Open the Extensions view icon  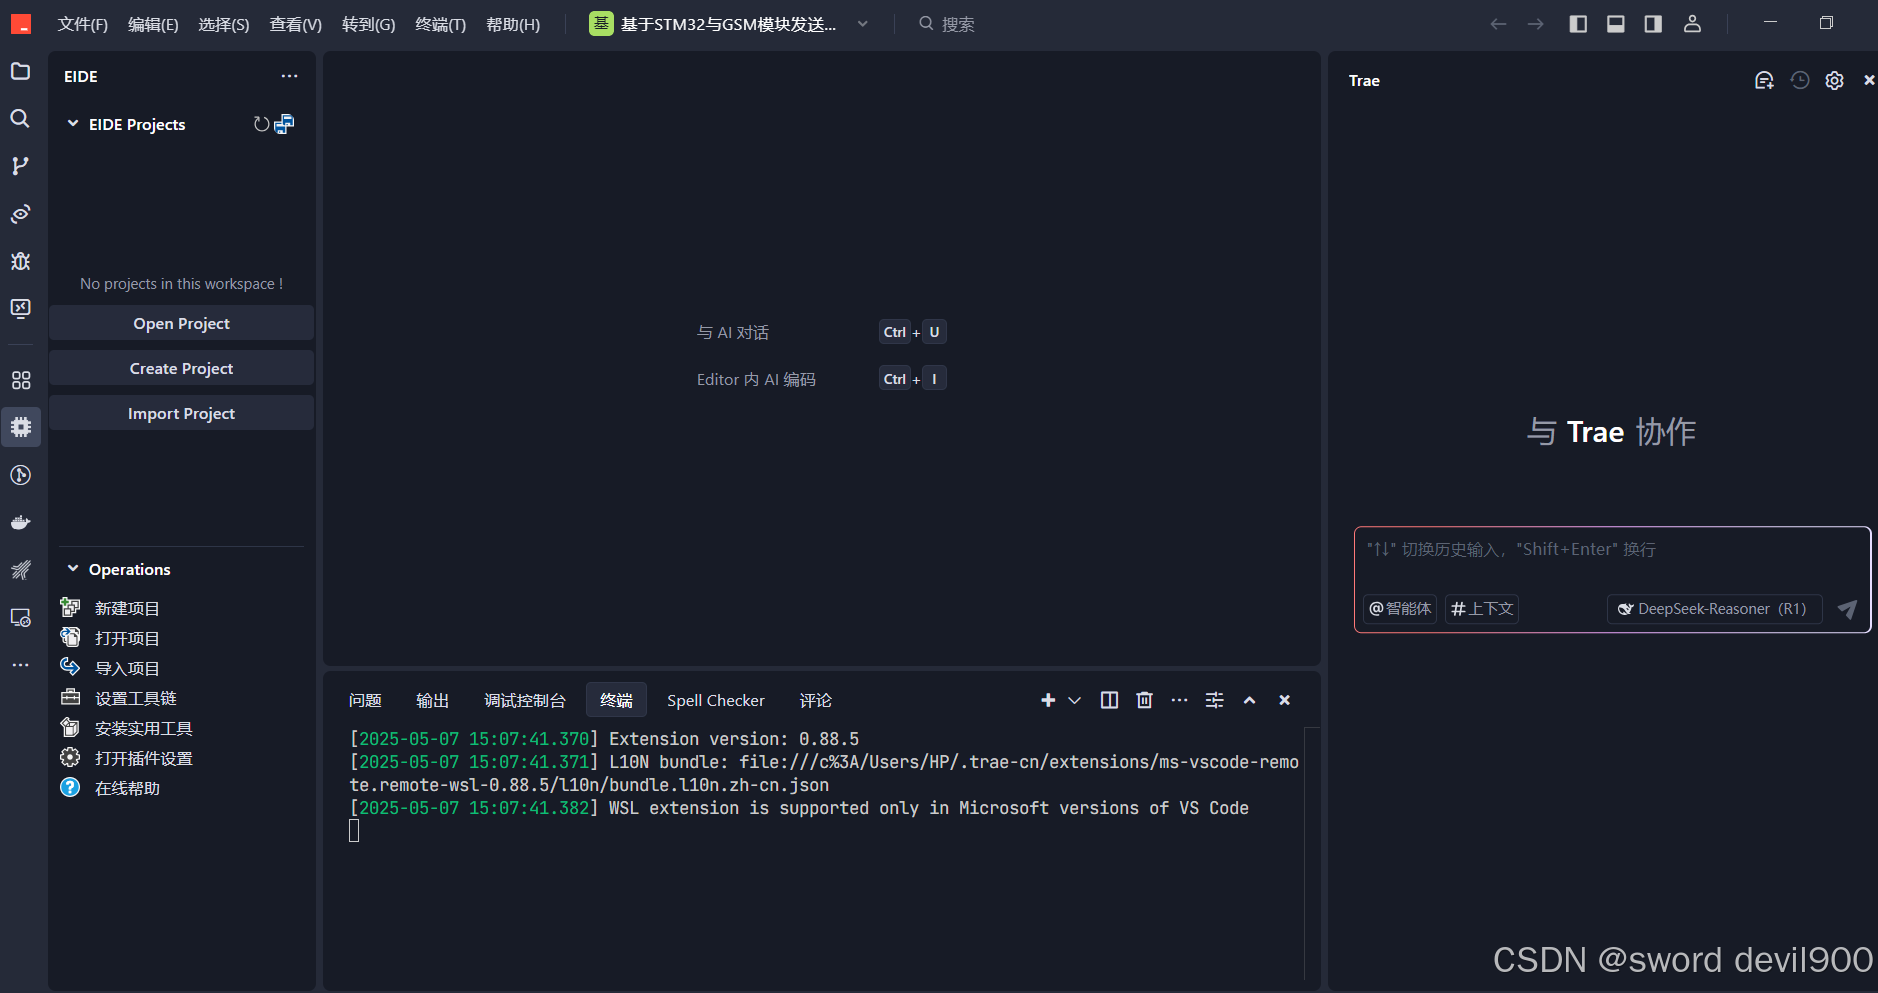pyautogui.click(x=20, y=380)
